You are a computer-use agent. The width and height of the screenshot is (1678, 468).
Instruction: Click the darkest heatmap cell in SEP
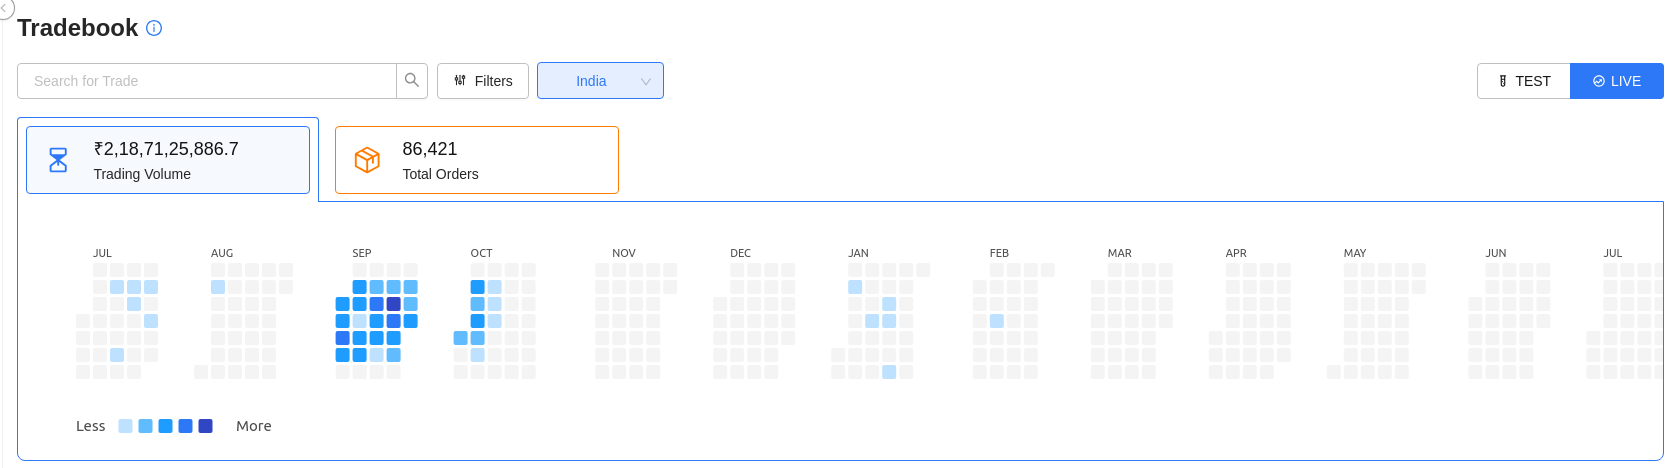[x=394, y=304]
